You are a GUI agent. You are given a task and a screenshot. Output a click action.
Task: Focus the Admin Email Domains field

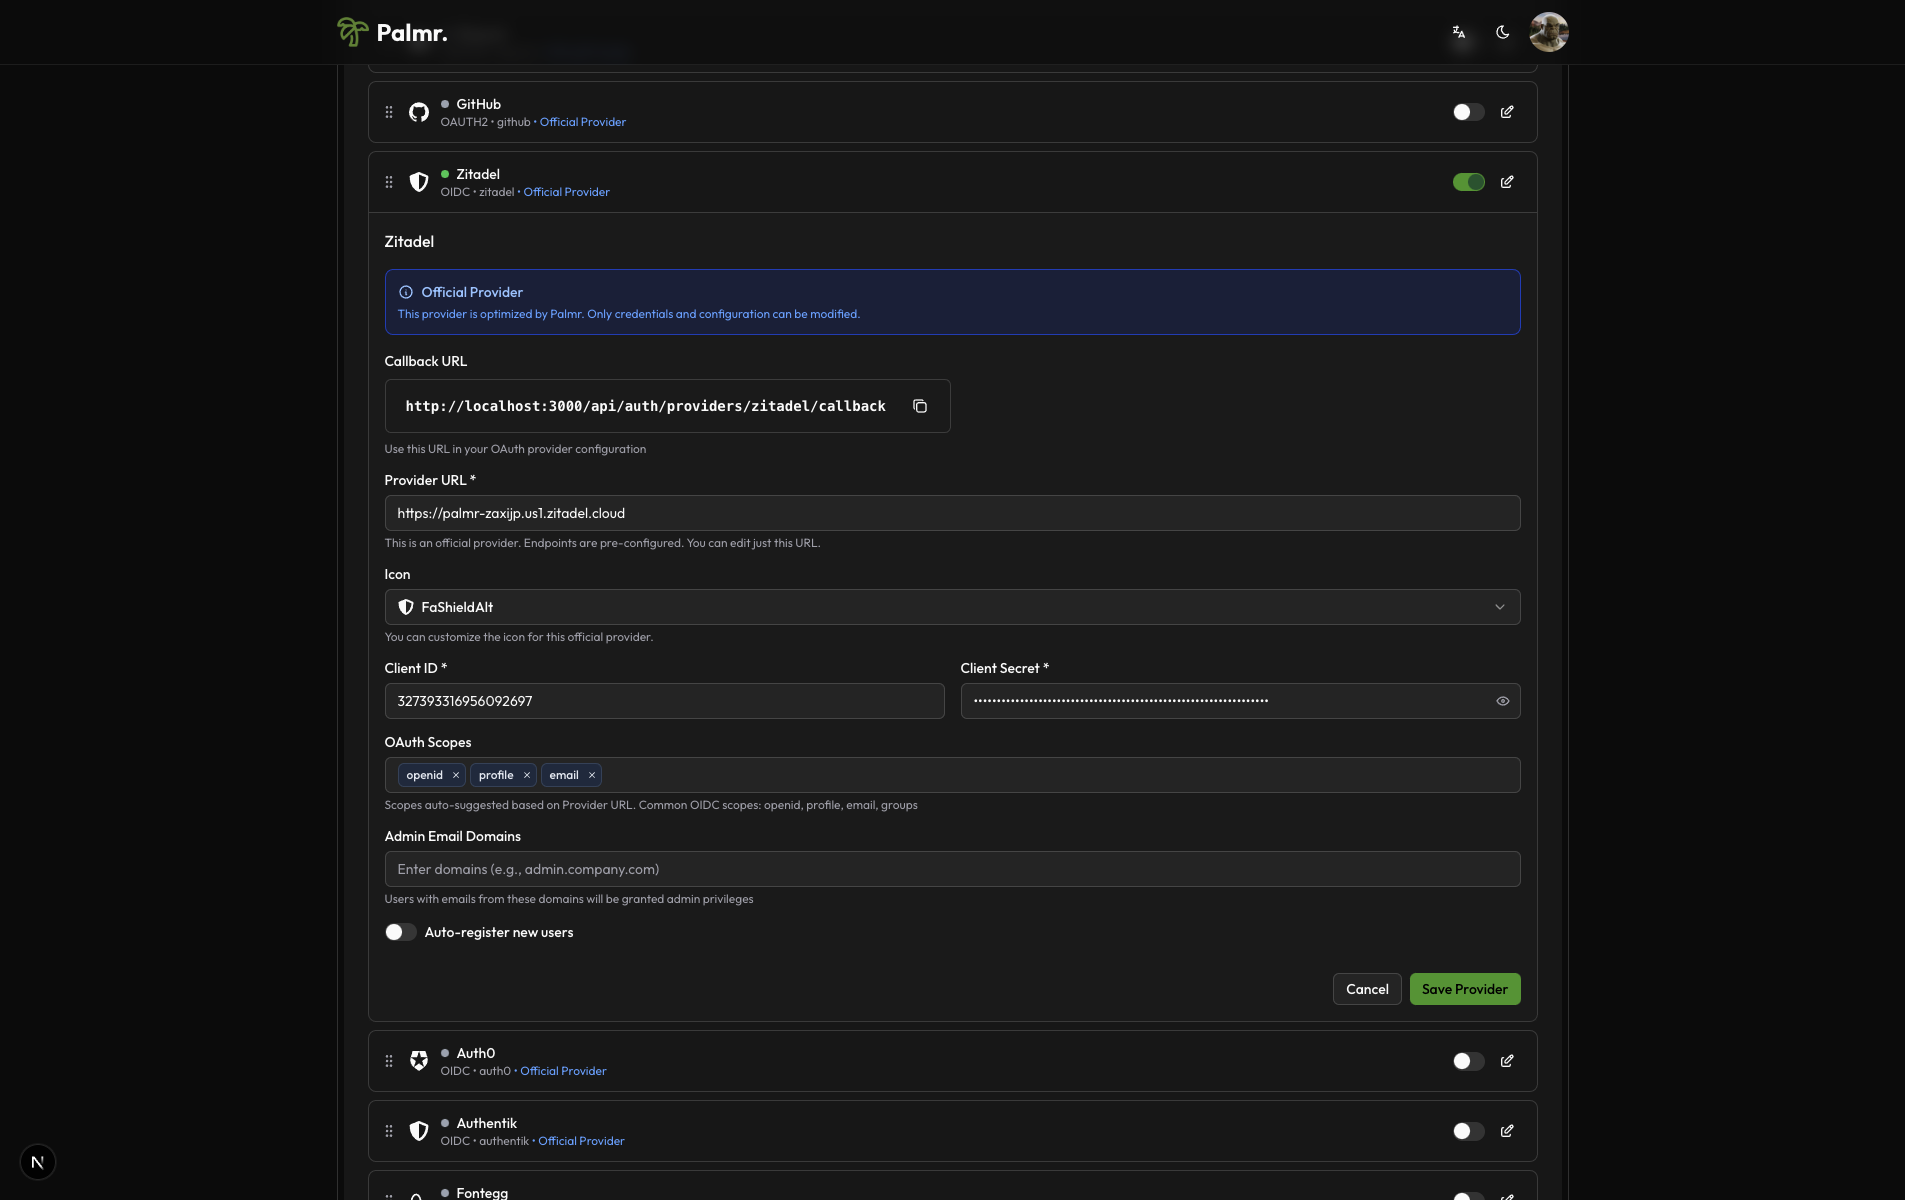tap(952, 869)
